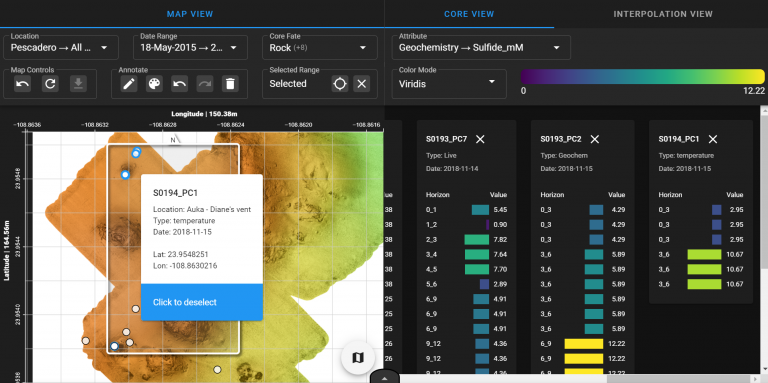Click the Lat: 23.9548251 text
768x383 pixels.
click(x=181, y=254)
